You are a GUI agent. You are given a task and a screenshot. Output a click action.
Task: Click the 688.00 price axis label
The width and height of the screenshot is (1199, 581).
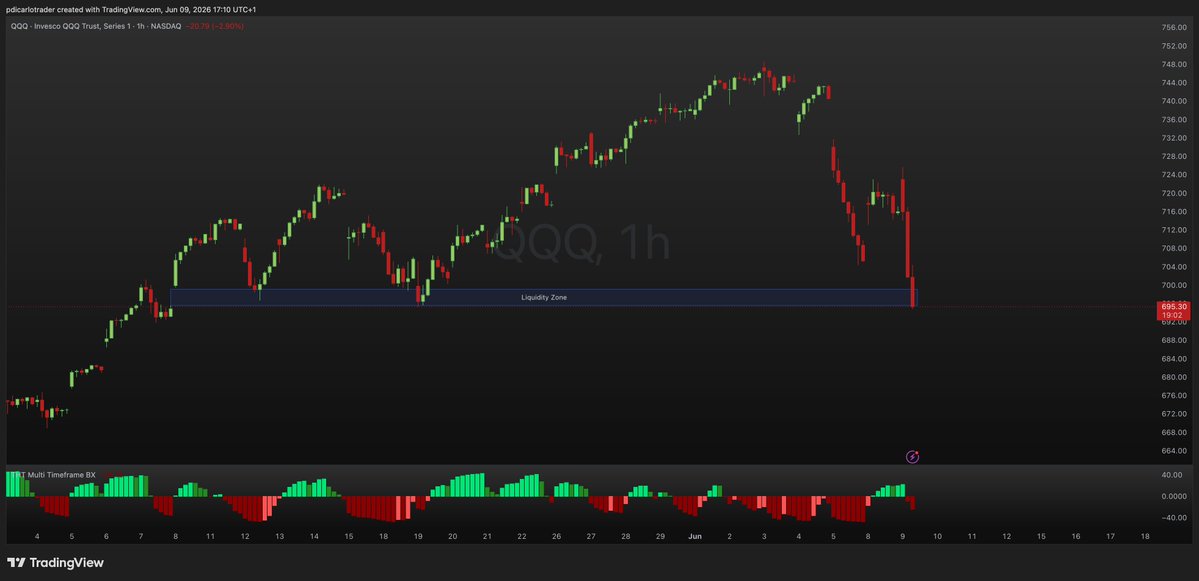tap(1173, 340)
